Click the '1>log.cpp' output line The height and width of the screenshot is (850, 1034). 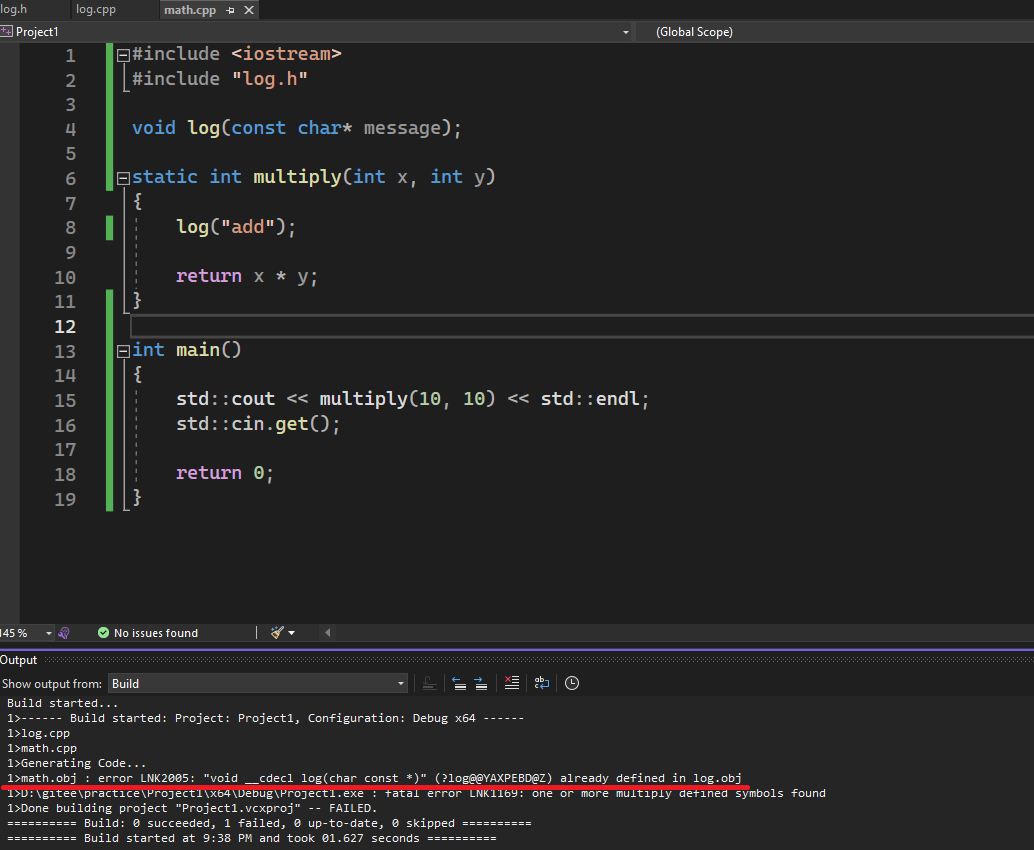point(38,733)
